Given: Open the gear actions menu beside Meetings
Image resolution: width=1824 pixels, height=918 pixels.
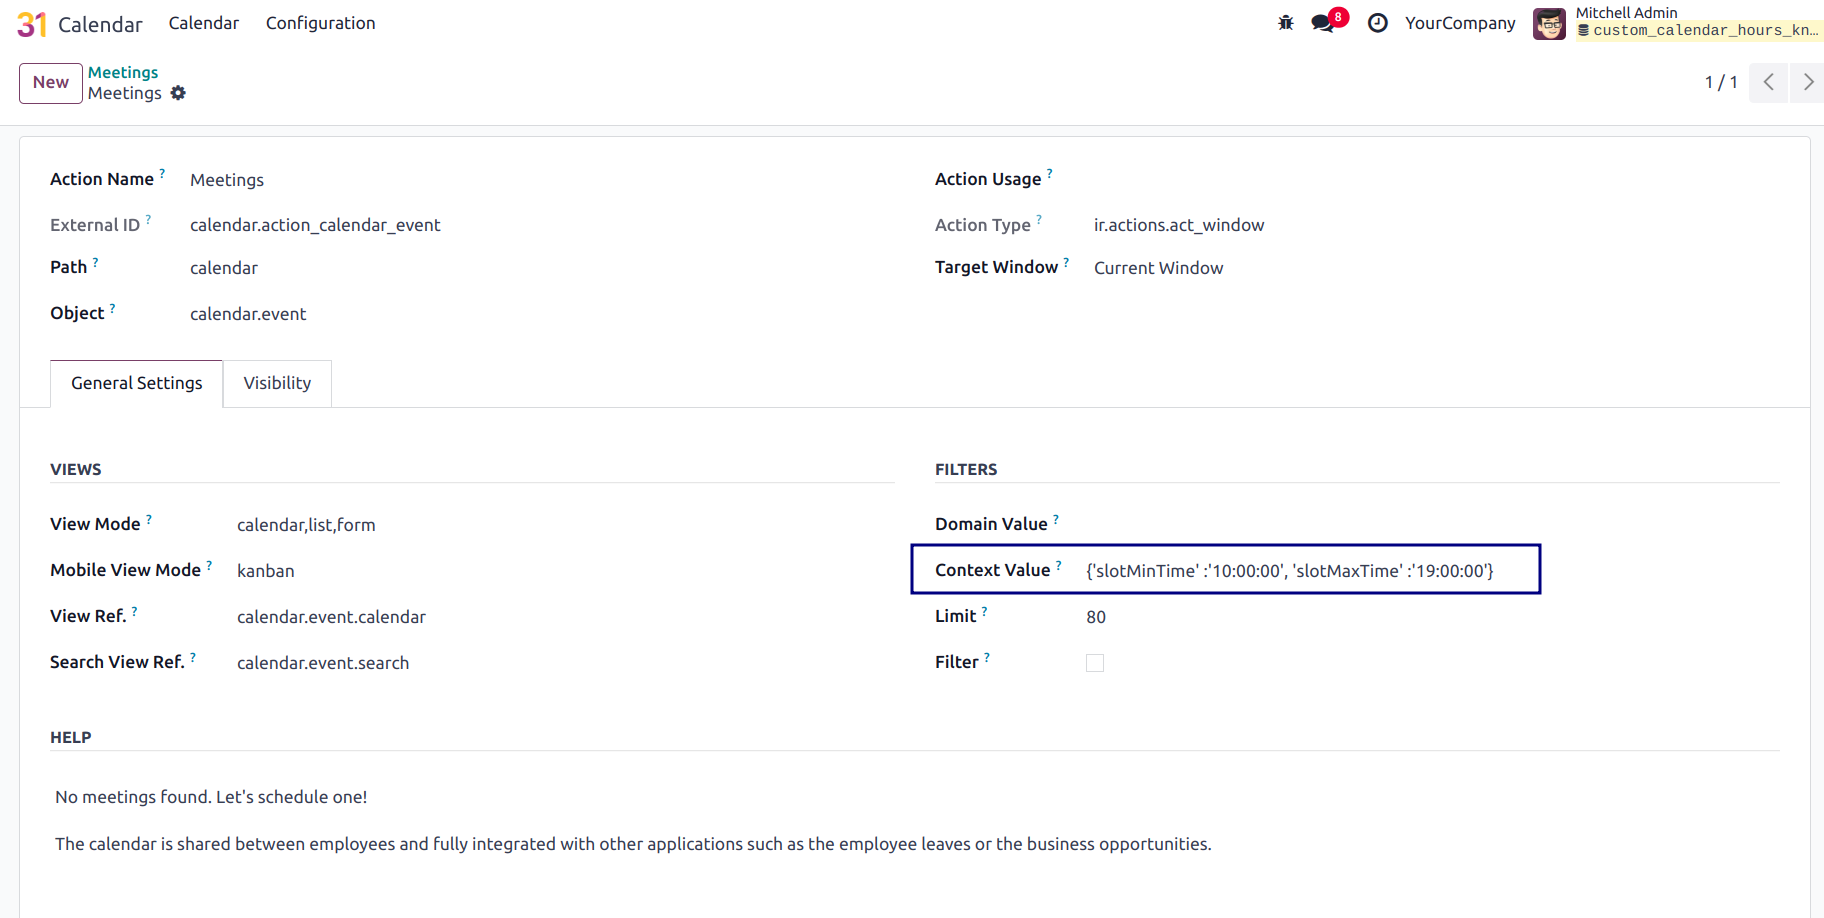Looking at the screenshot, I should 178,93.
